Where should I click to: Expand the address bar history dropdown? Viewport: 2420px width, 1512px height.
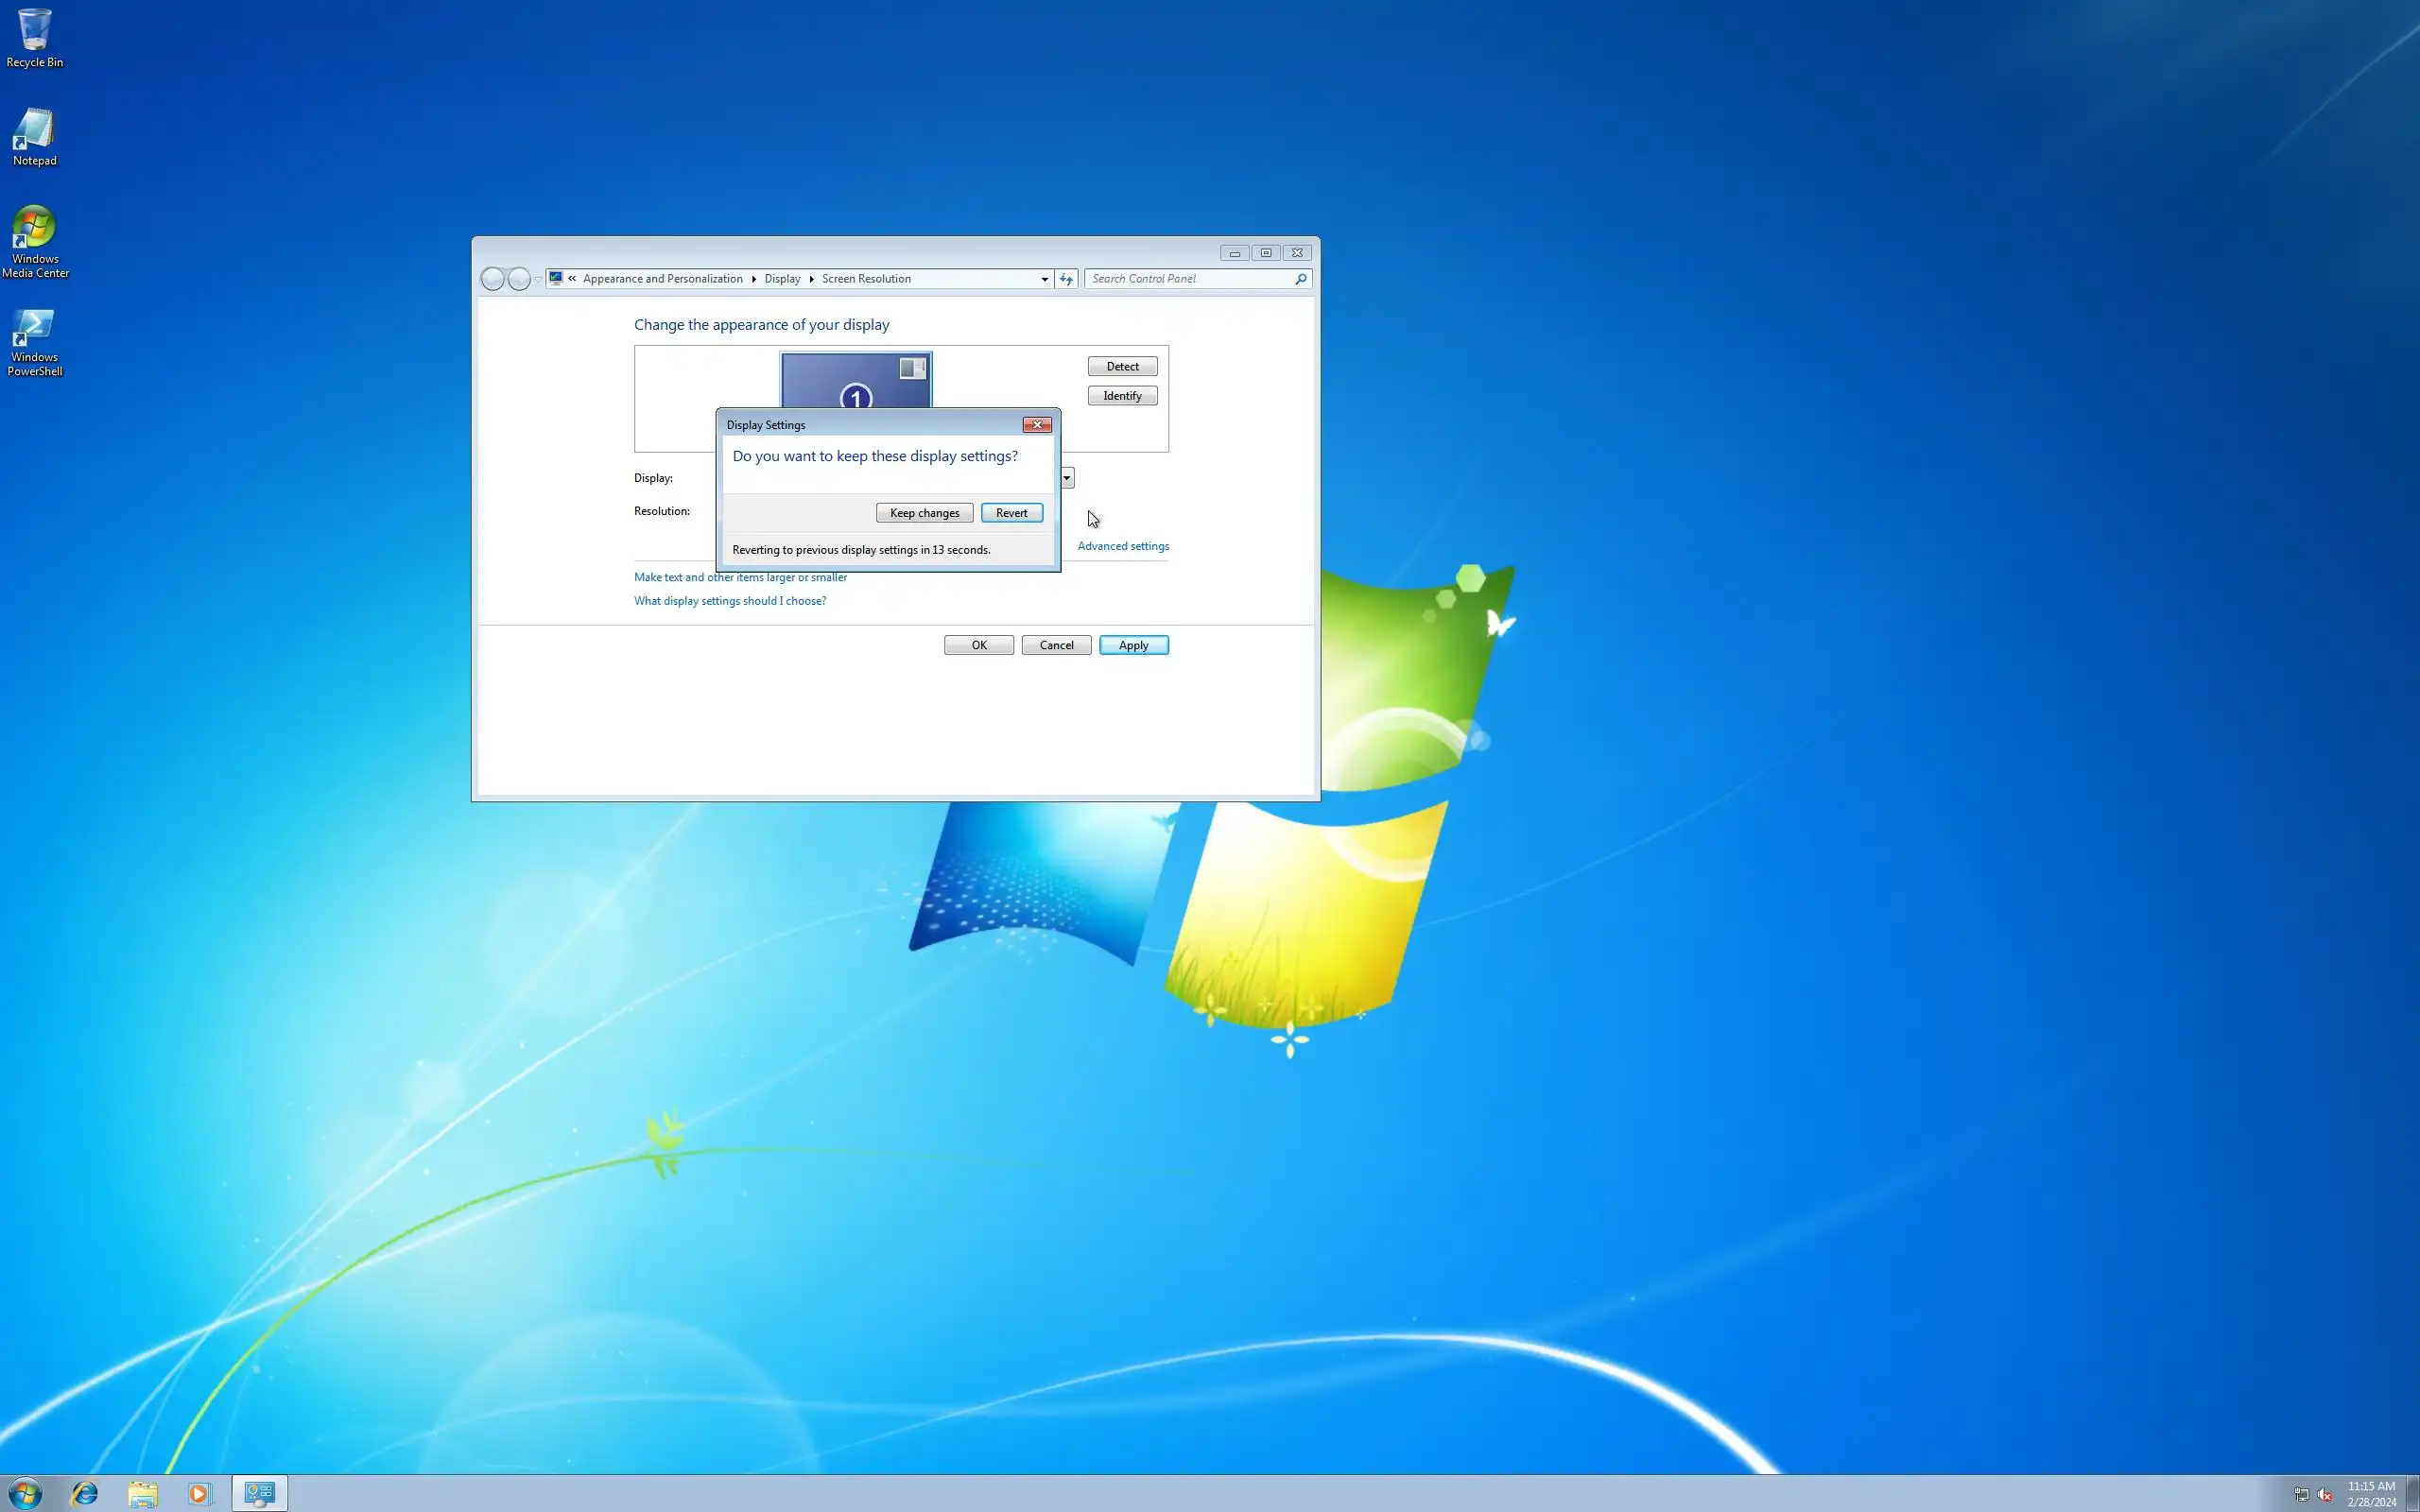(x=1044, y=279)
